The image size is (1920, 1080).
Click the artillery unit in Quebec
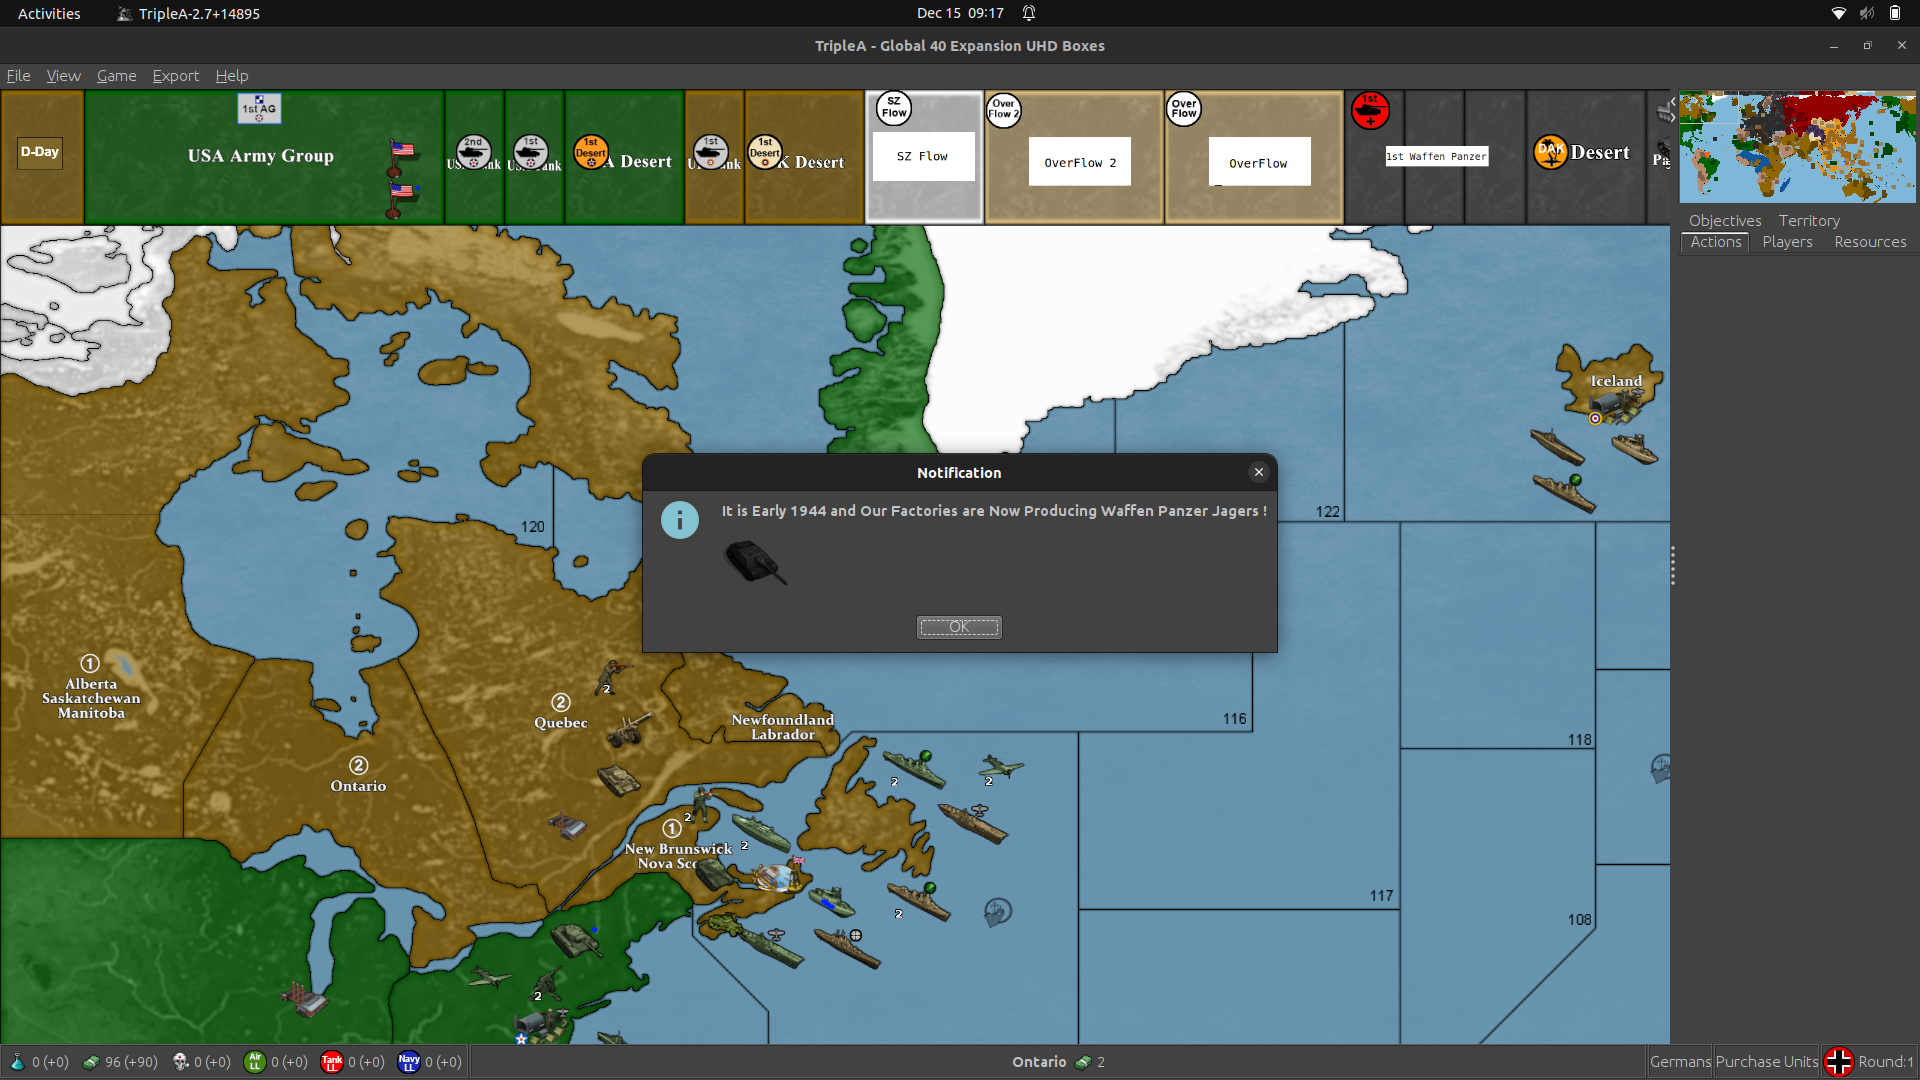[629, 731]
